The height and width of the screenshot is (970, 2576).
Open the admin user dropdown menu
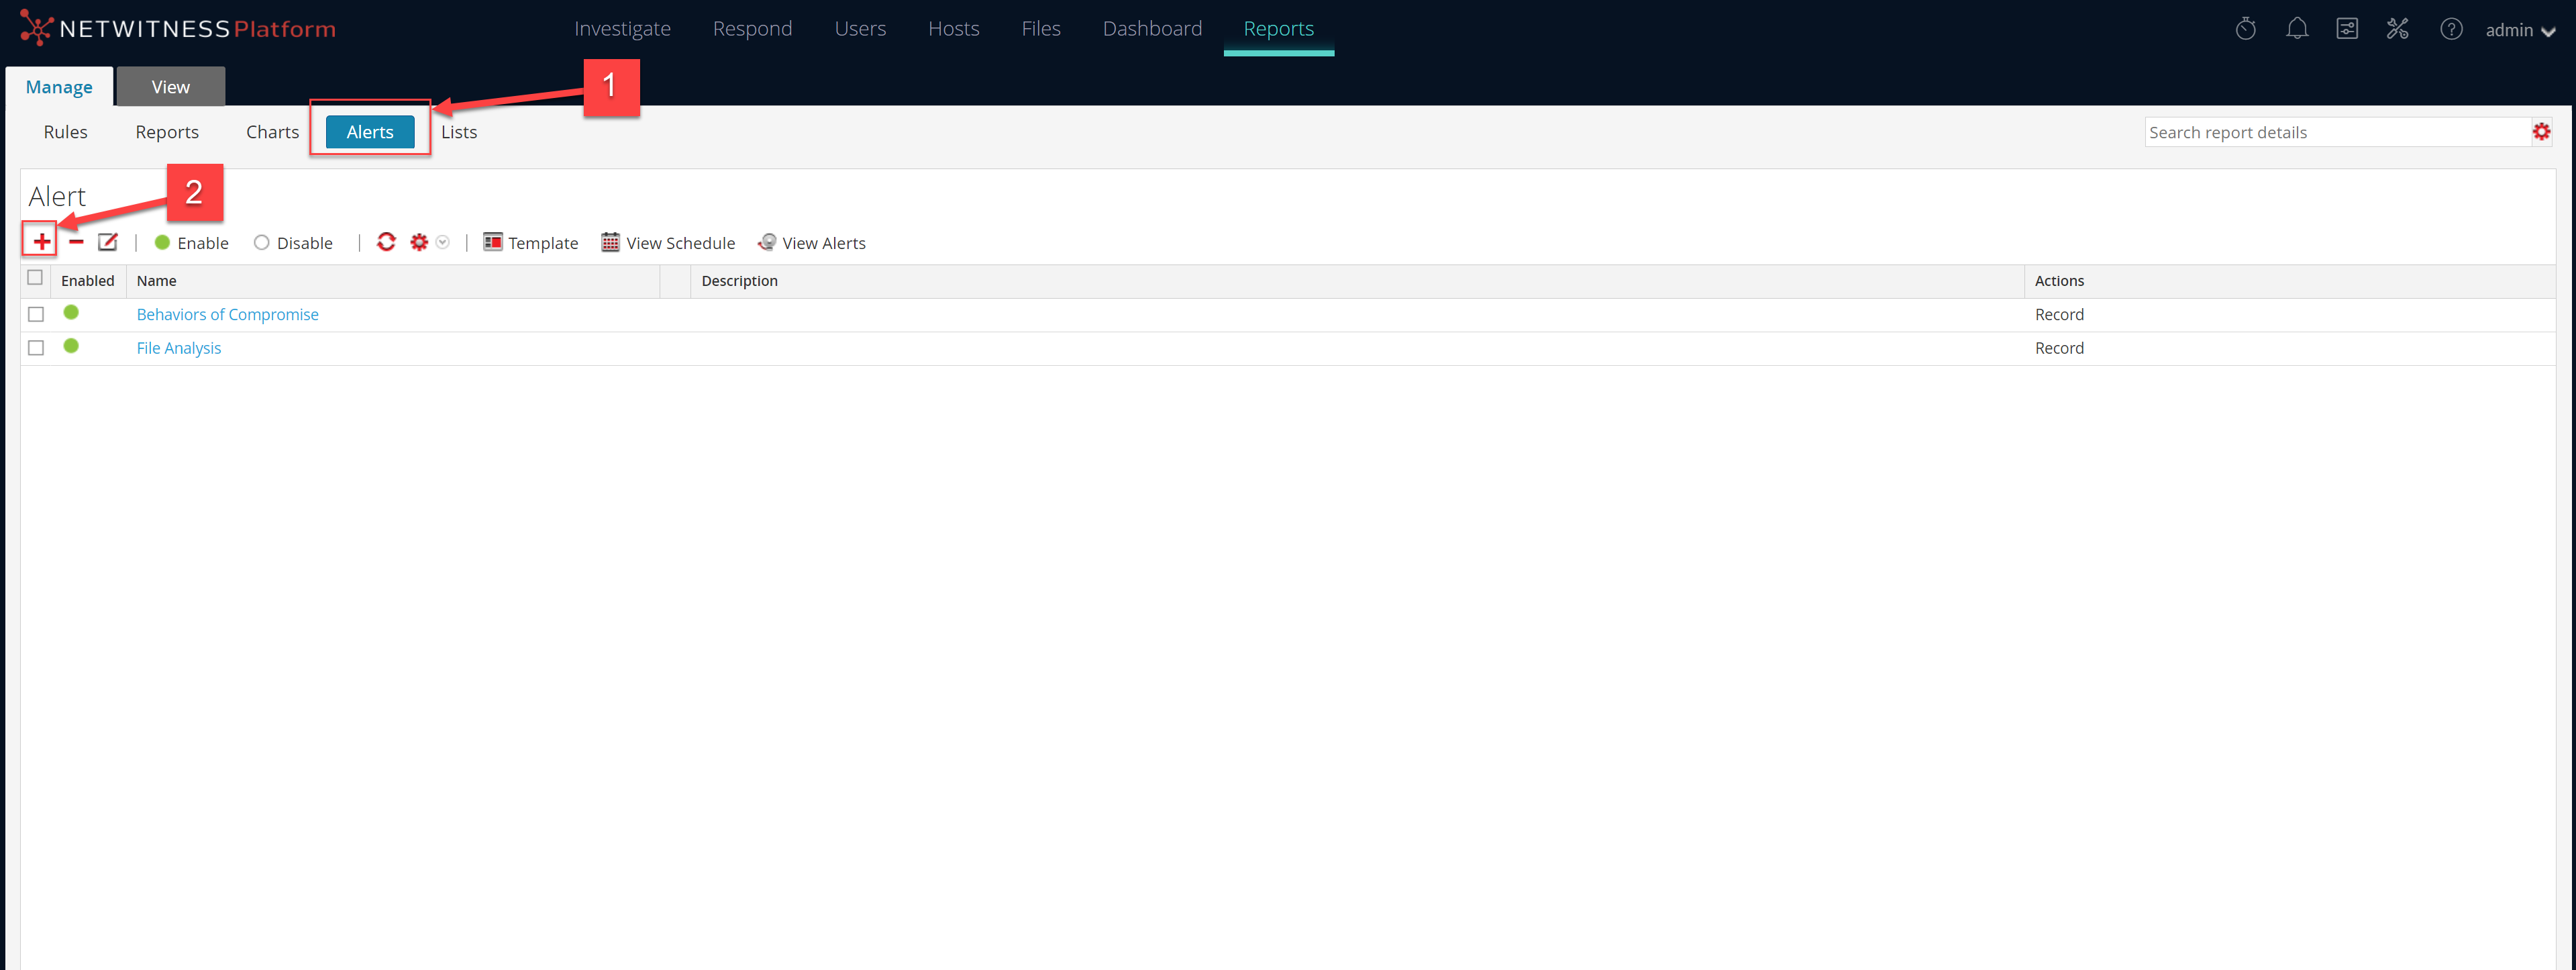2519,30
